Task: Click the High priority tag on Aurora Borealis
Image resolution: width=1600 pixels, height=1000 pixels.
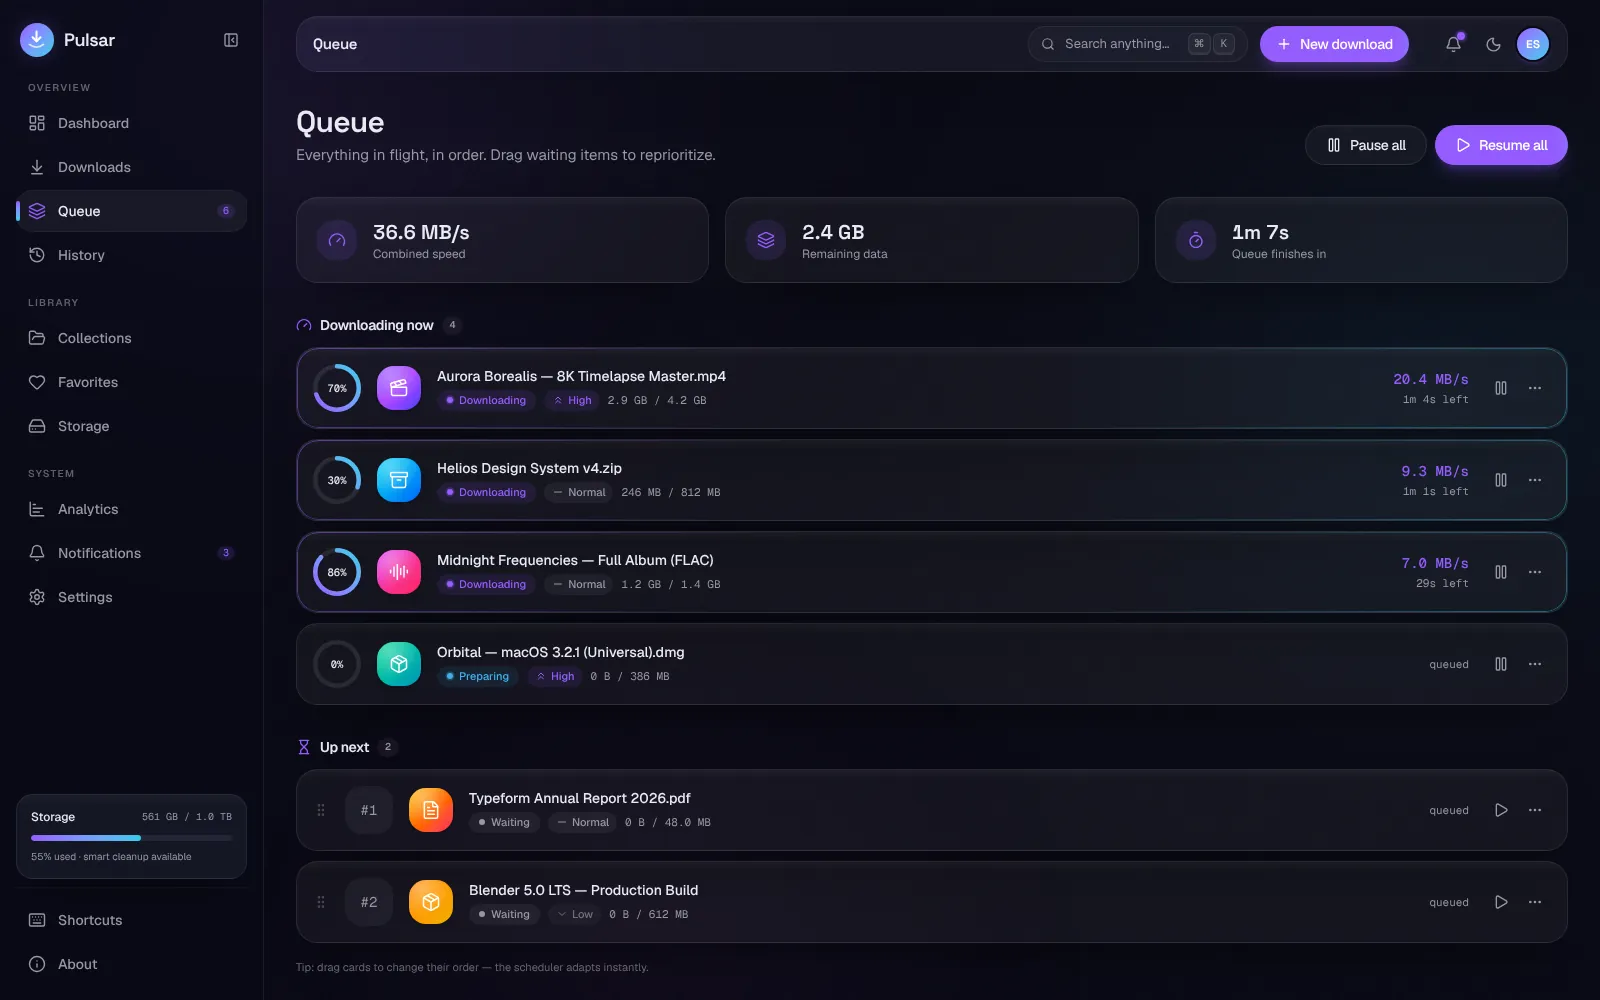Action: click(x=573, y=400)
